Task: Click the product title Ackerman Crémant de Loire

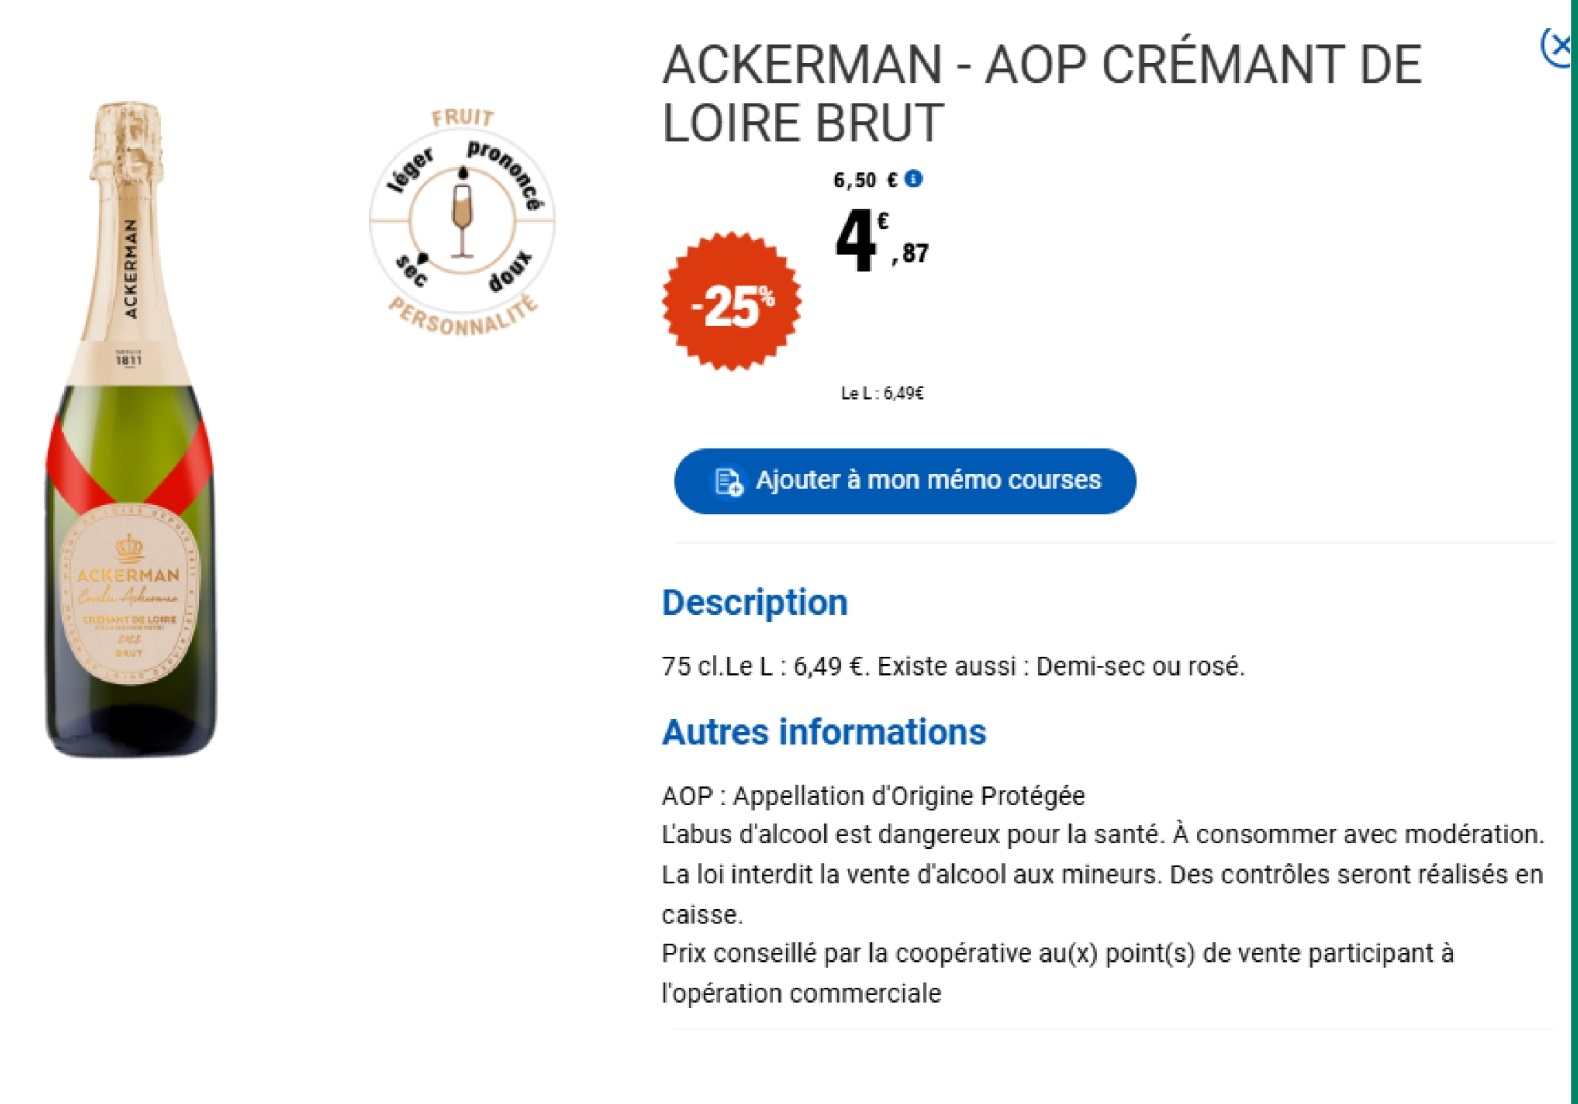Action: pyautogui.click(x=1041, y=93)
